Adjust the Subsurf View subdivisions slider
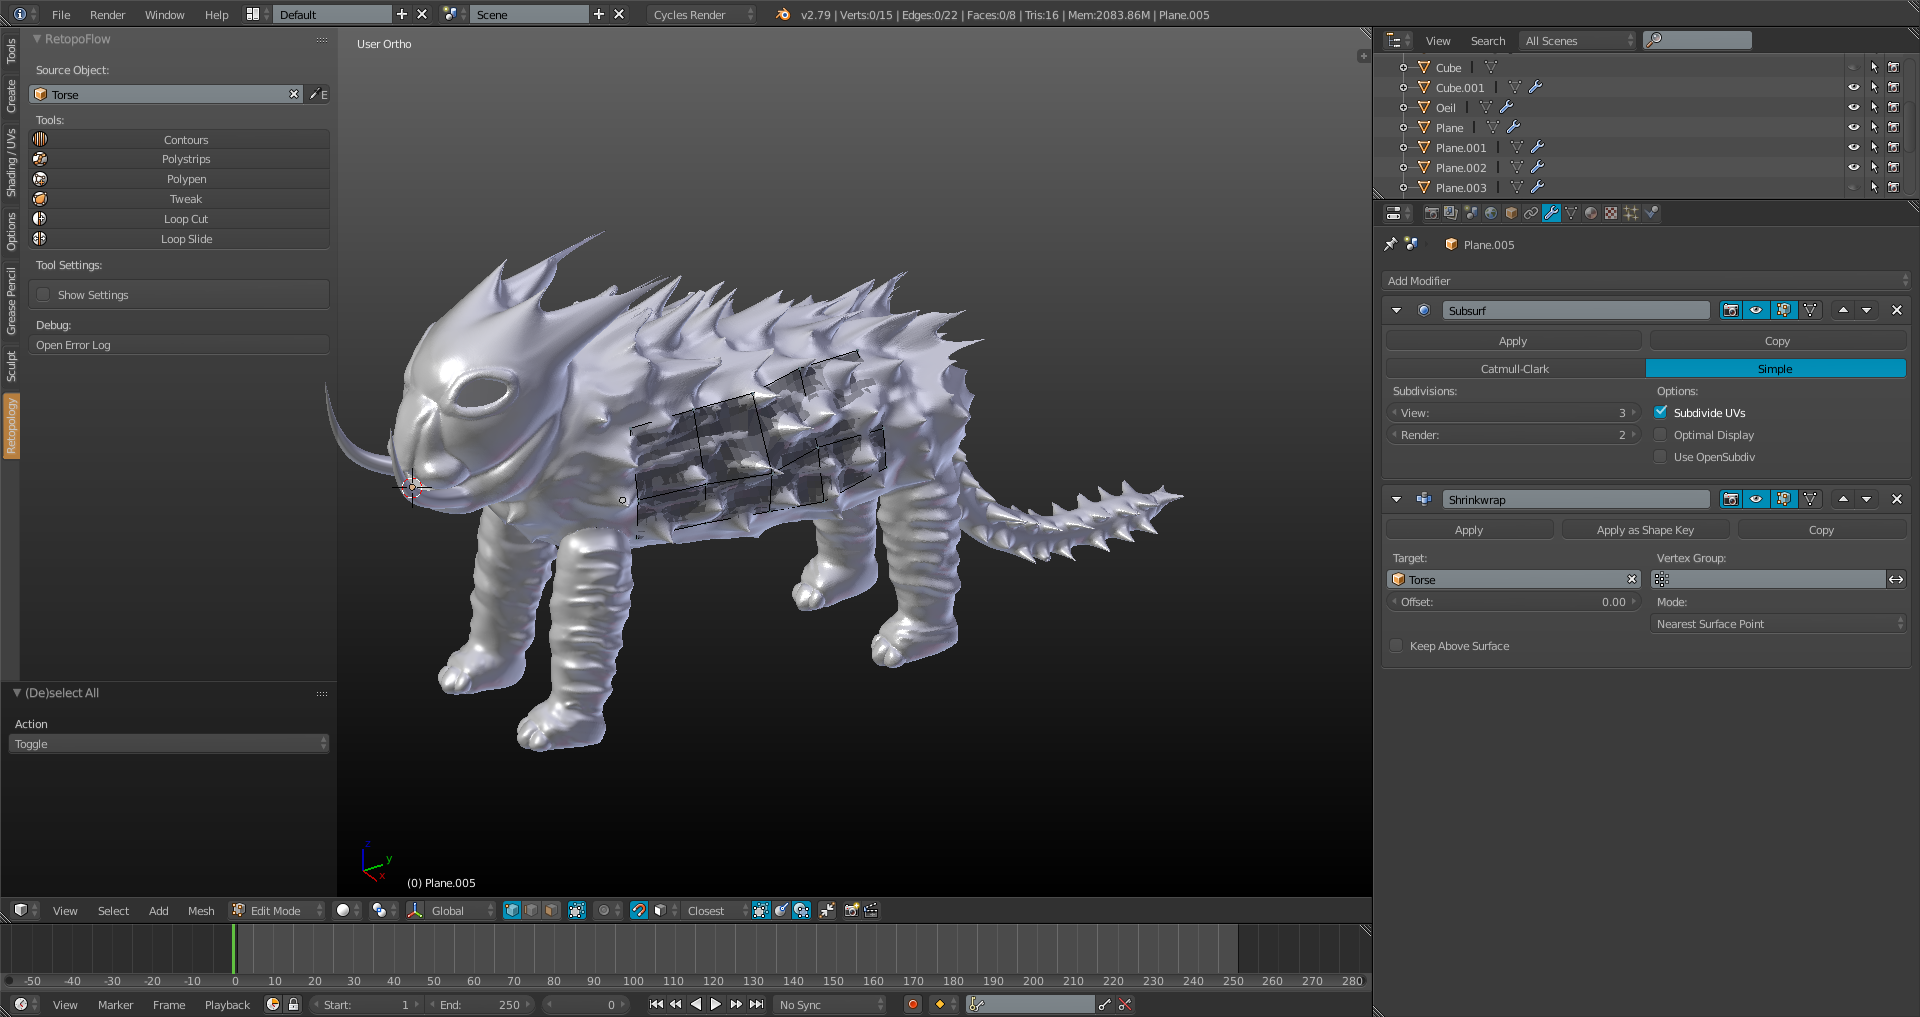Viewport: 1920px width, 1017px height. click(x=1513, y=413)
